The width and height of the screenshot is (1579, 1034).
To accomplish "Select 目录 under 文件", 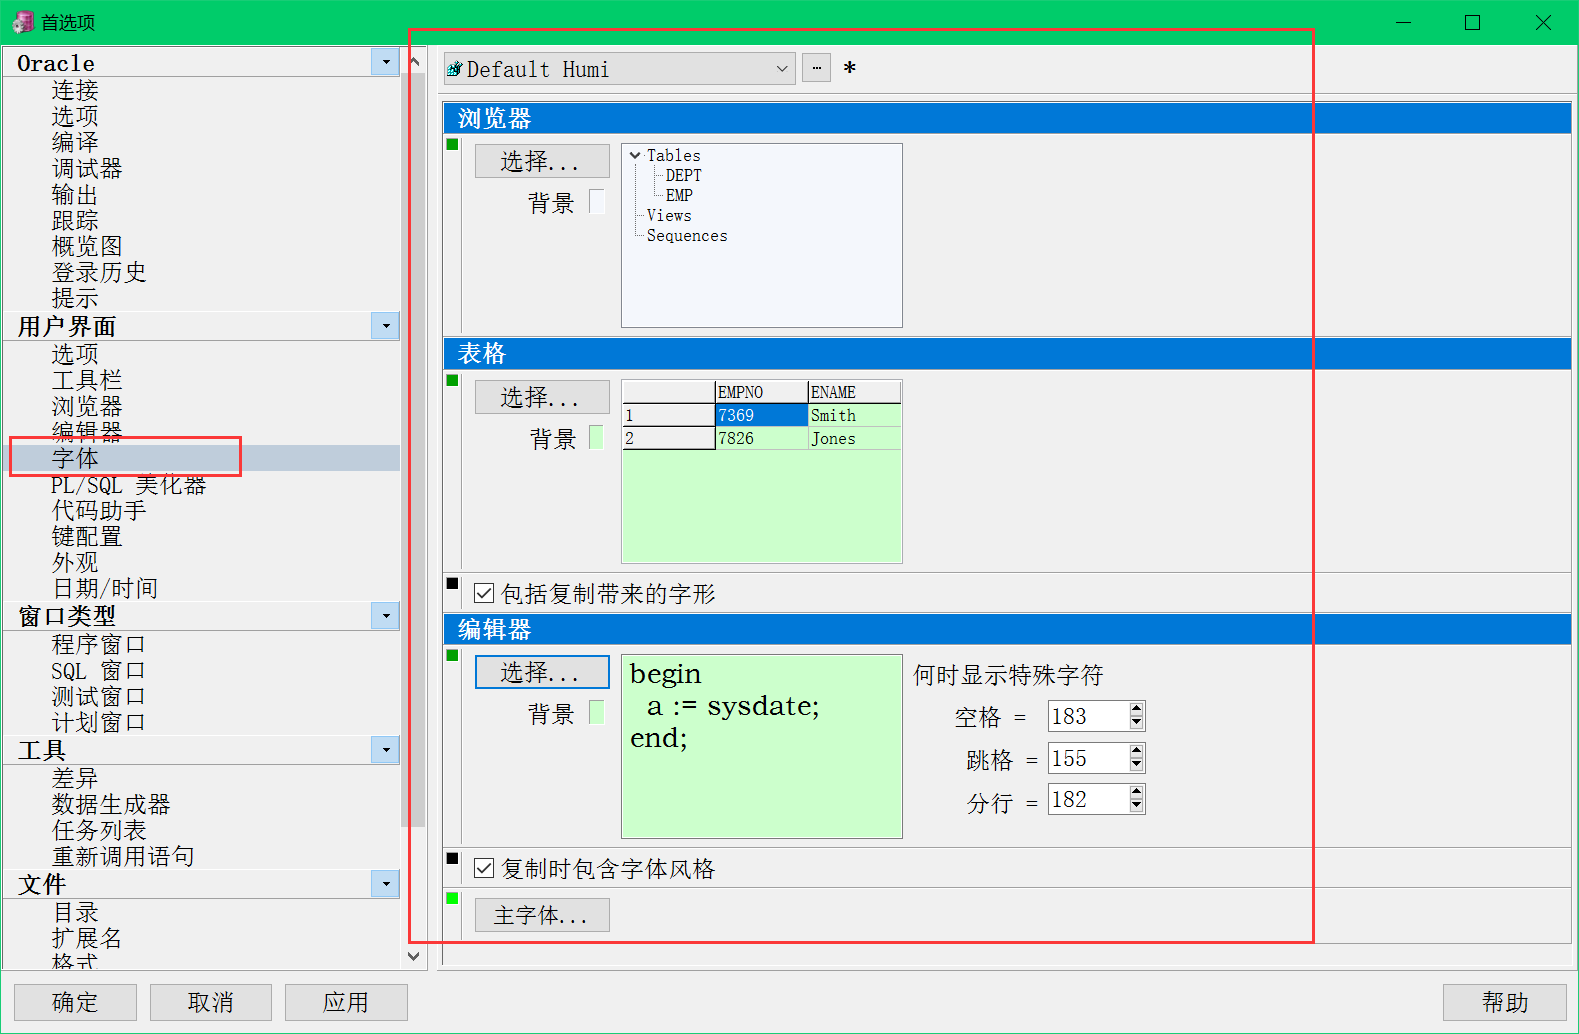I will [x=75, y=912].
